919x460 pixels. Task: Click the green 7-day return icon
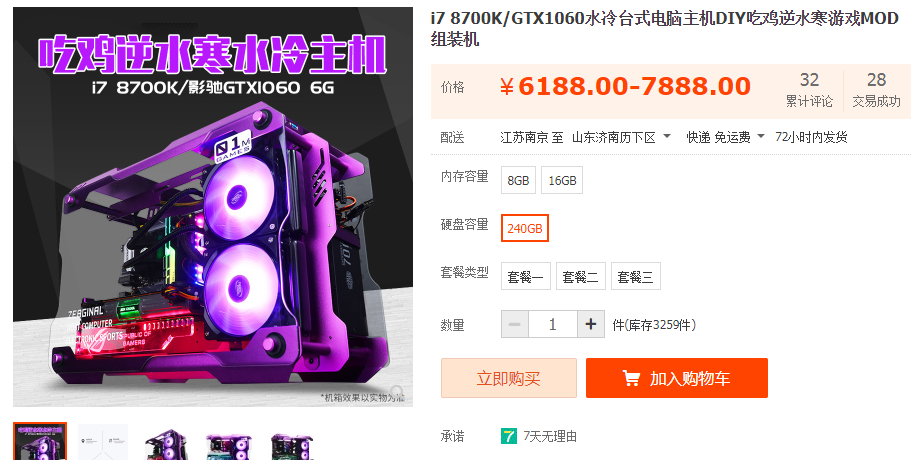pos(509,436)
